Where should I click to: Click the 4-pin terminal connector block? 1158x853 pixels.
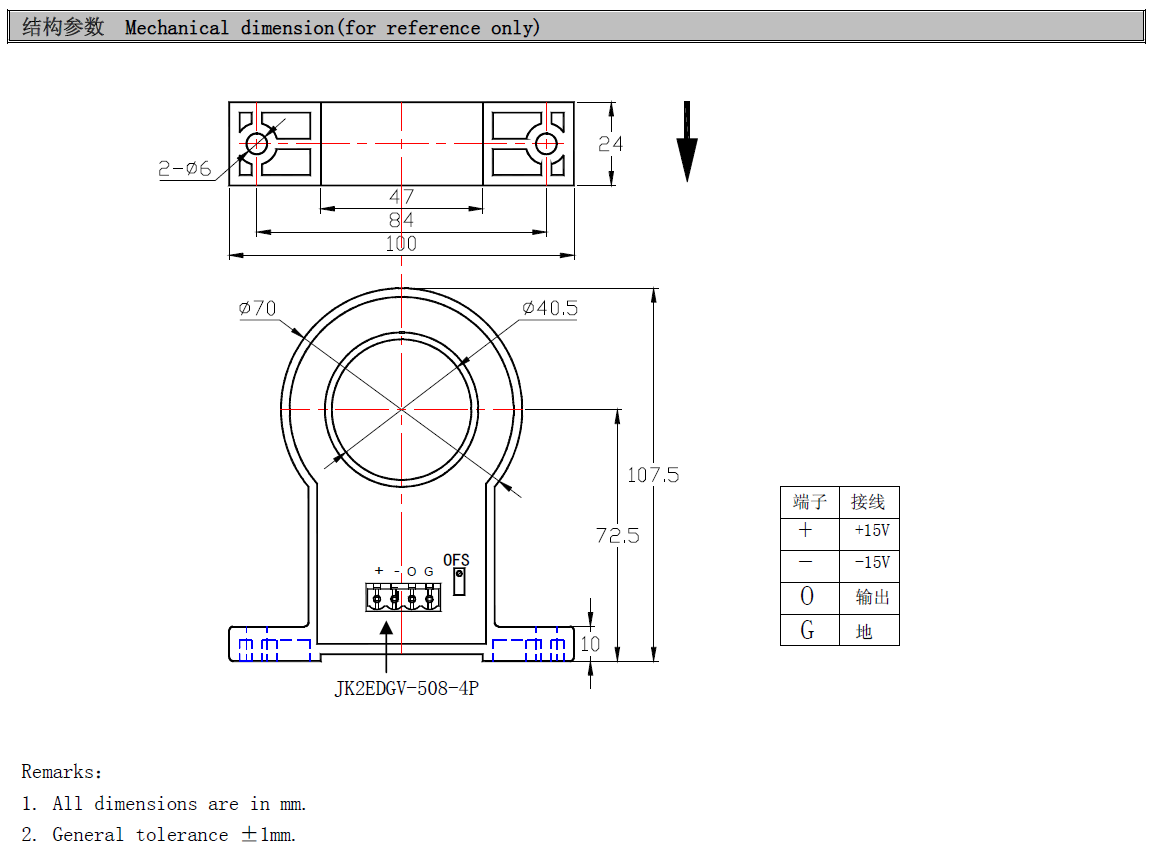click(403, 598)
